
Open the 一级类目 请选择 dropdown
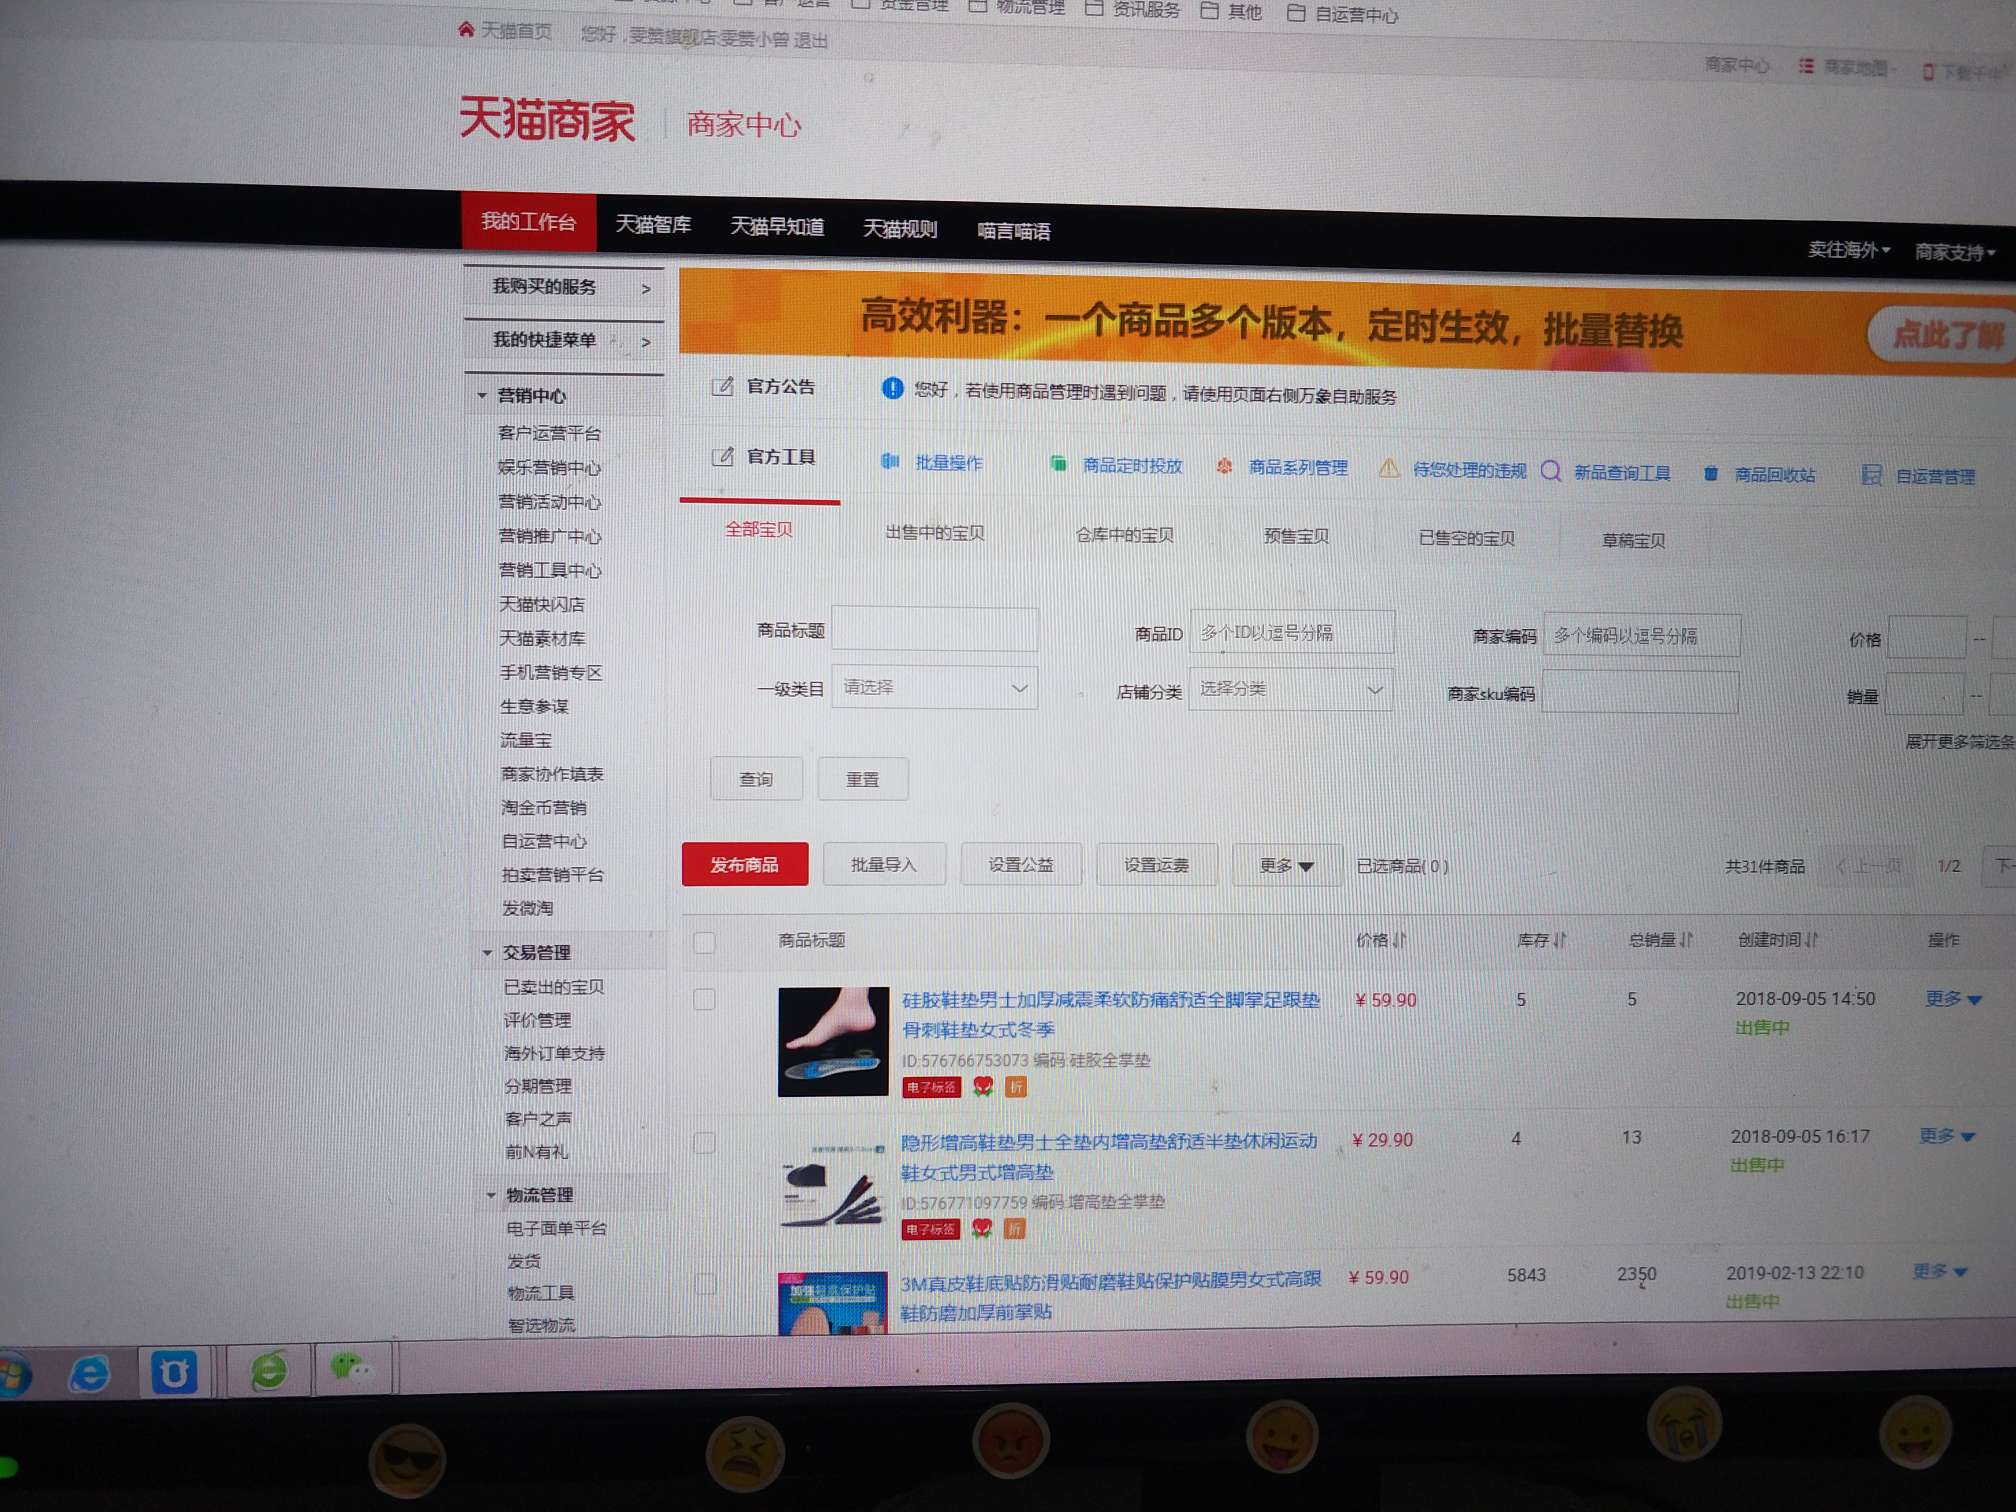(x=934, y=688)
